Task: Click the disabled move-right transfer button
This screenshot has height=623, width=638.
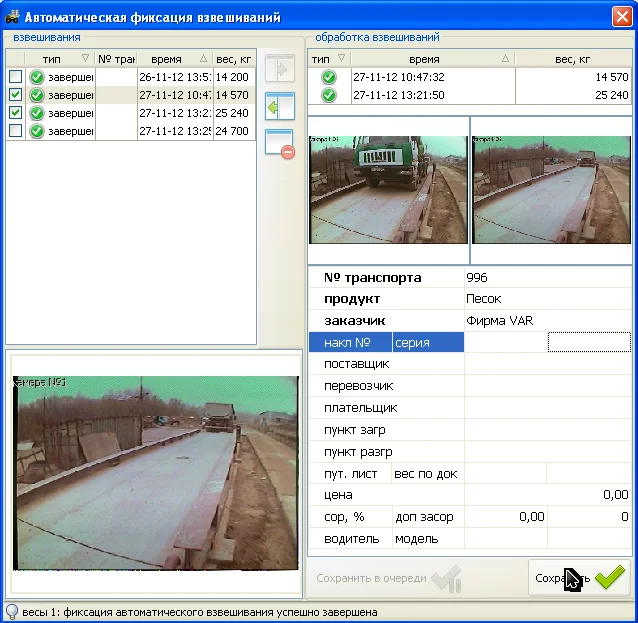Action: pyautogui.click(x=279, y=69)
